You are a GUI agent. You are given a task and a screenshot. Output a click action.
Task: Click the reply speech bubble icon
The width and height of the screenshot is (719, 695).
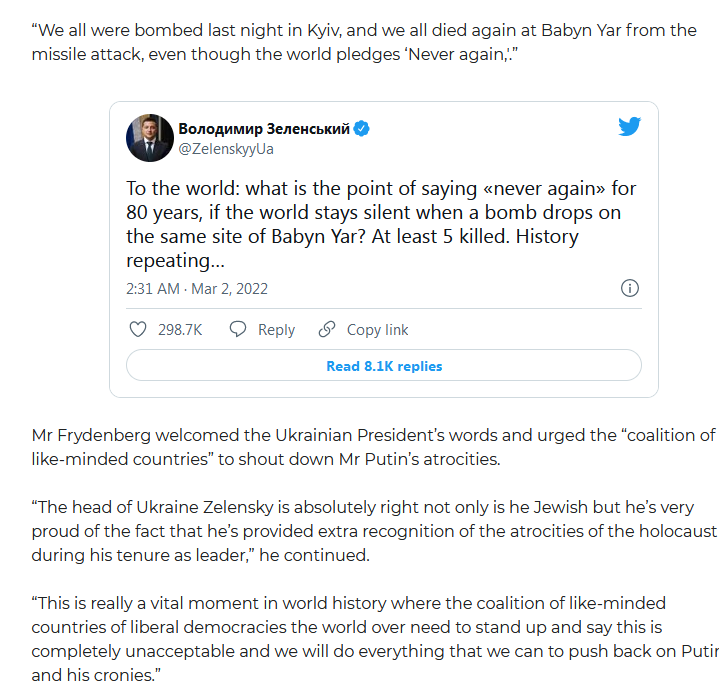(x=238, y=329)
